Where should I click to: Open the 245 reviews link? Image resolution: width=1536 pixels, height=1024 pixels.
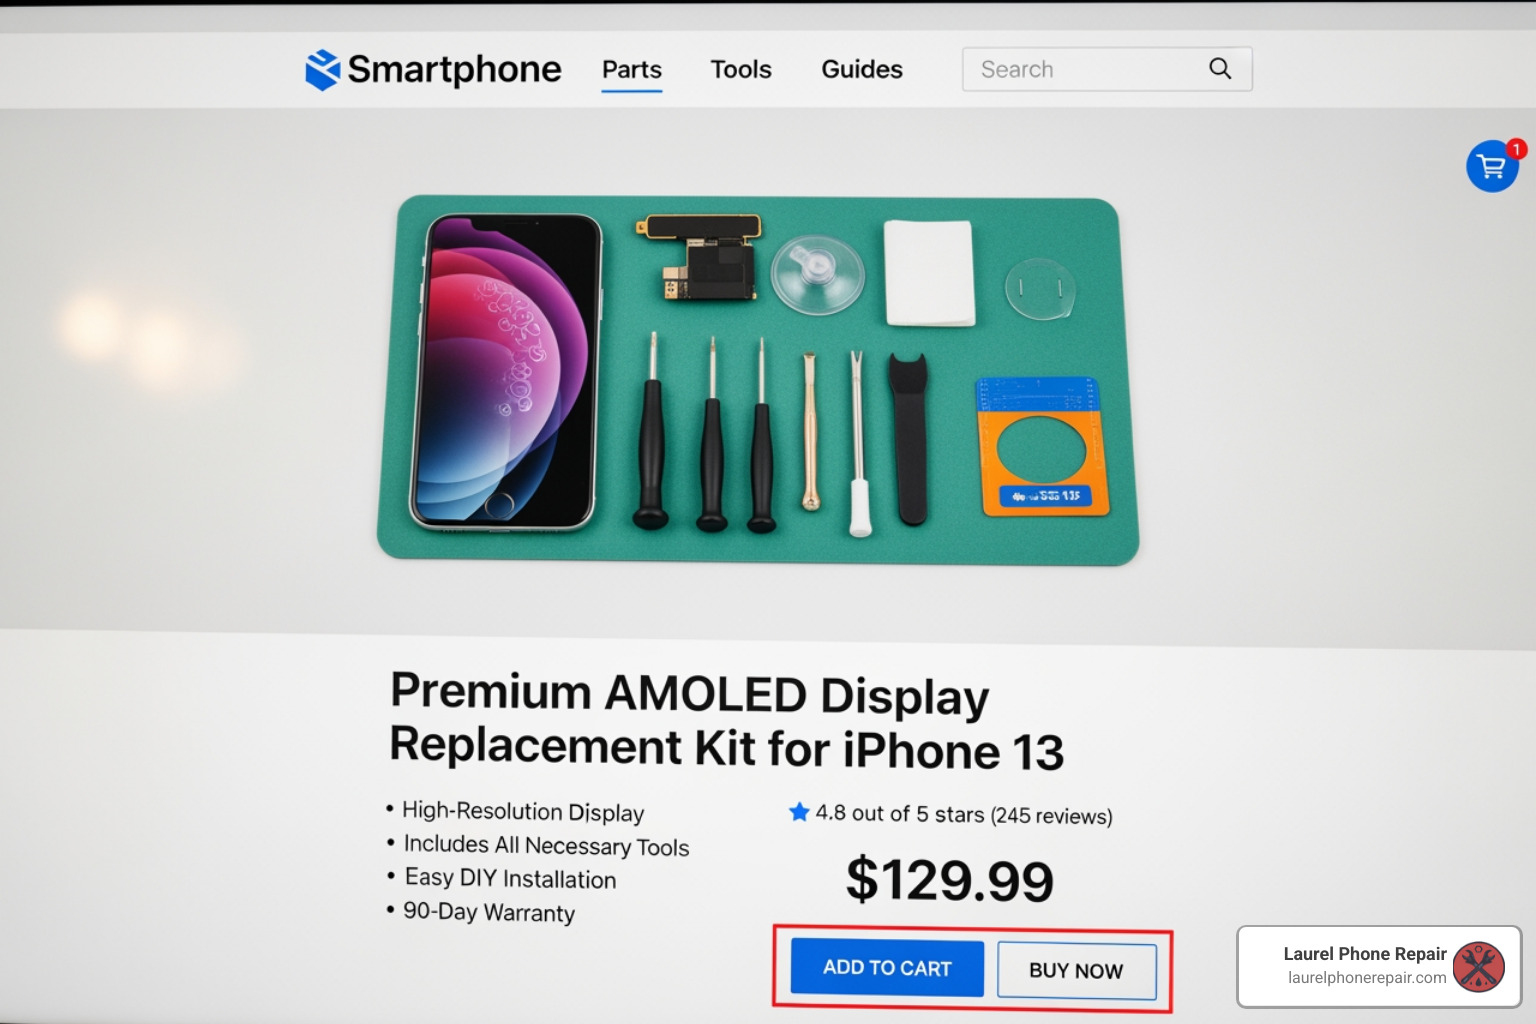1050,815
